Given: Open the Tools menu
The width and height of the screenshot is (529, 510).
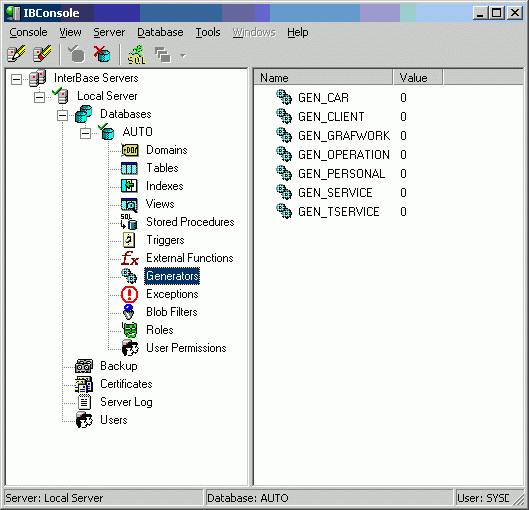Looking at the screenshot, I should pos(208,32).
